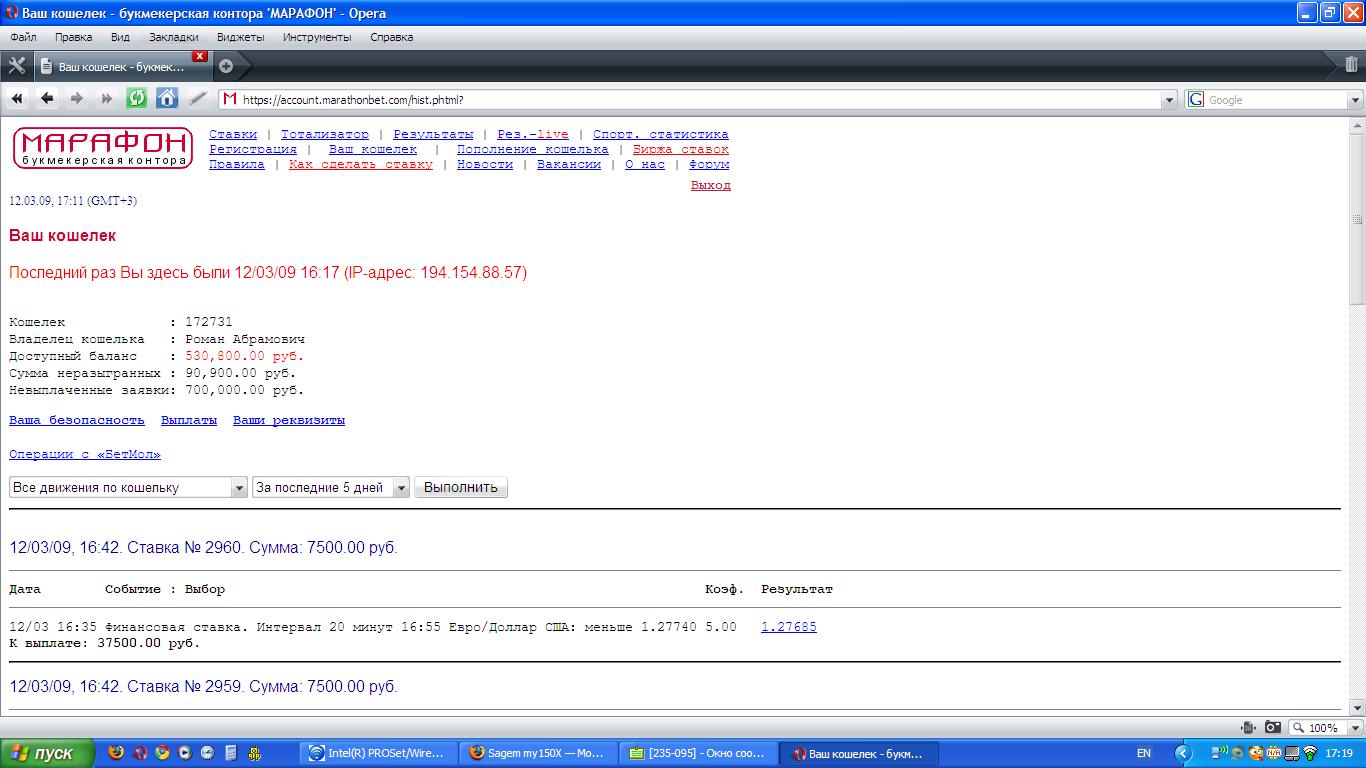Open the Windows пуск start button
1366x768 pixels.
tap(47, 753)
